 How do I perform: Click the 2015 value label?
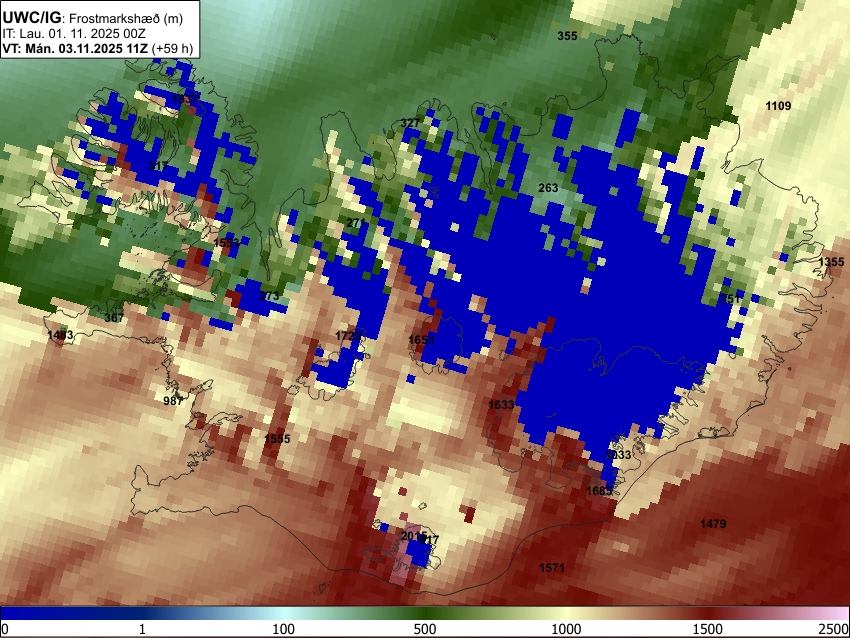[x=414, y=536]
